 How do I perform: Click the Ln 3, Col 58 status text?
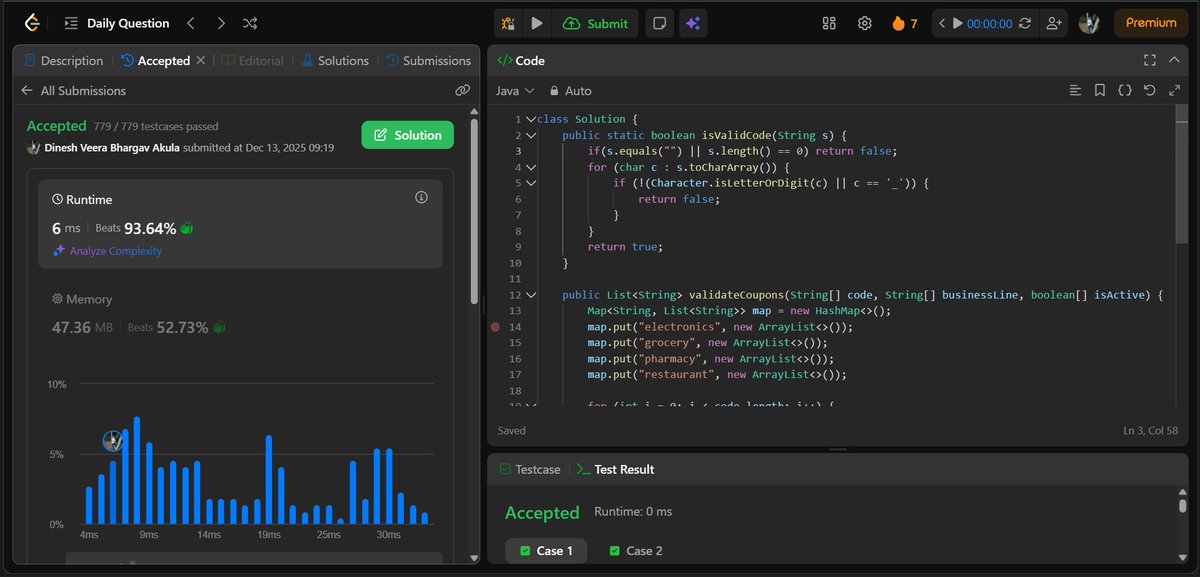pyautogui.click(x=1150, y=431)
